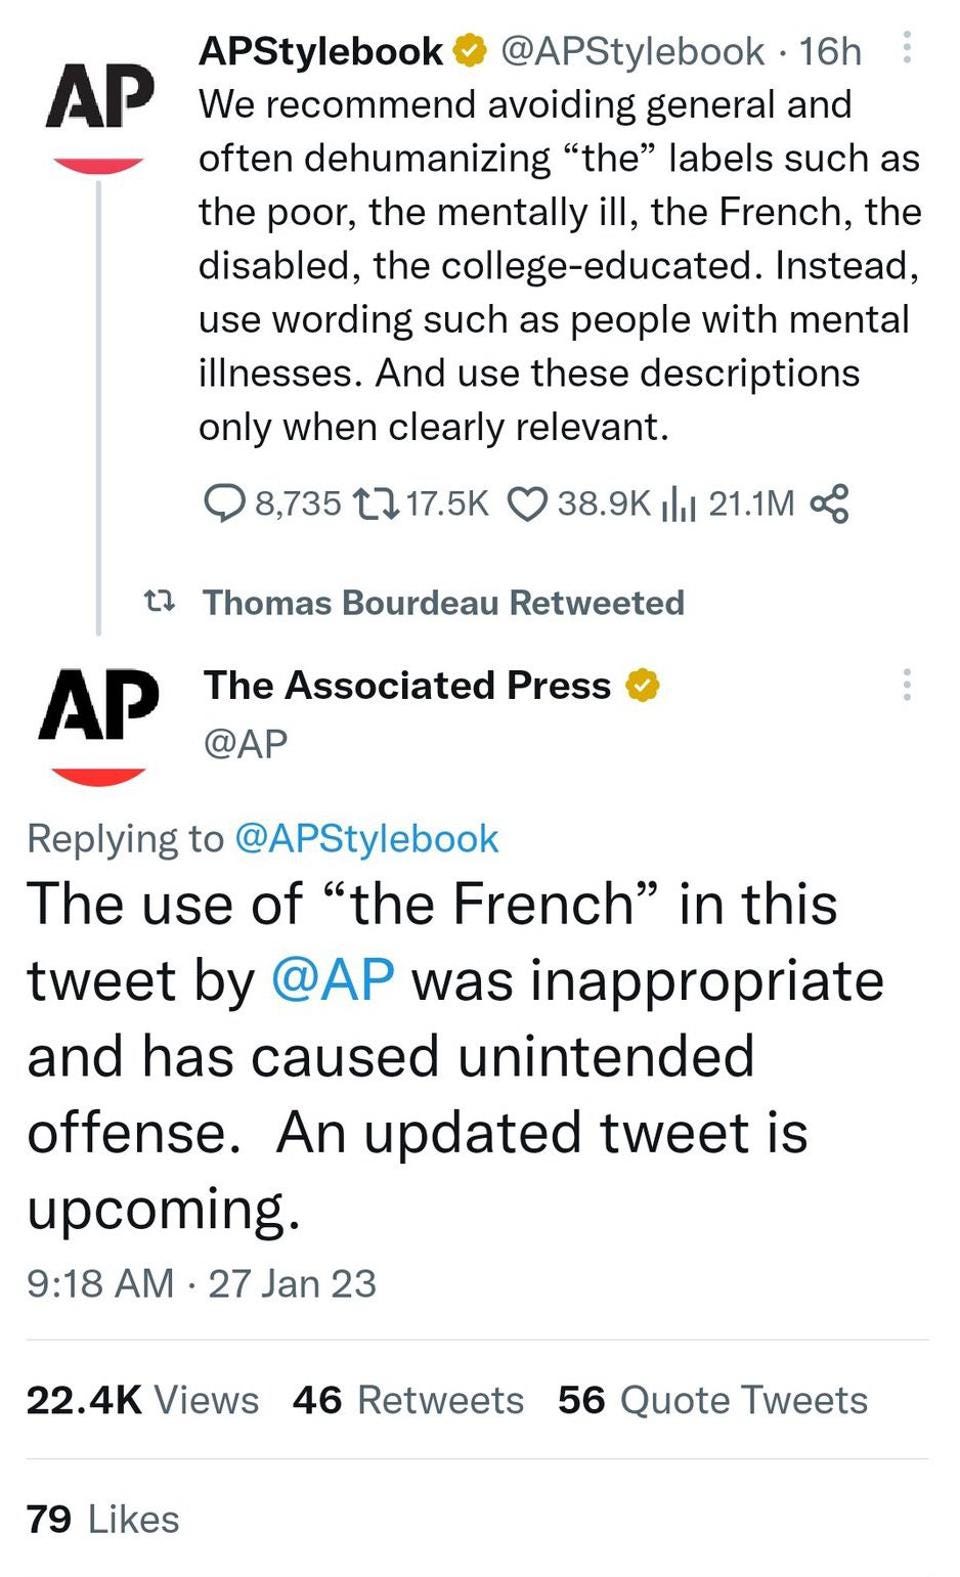Click the @APStylebook handle
This screenshot has width=960, height=1577.
pos(629,48)
